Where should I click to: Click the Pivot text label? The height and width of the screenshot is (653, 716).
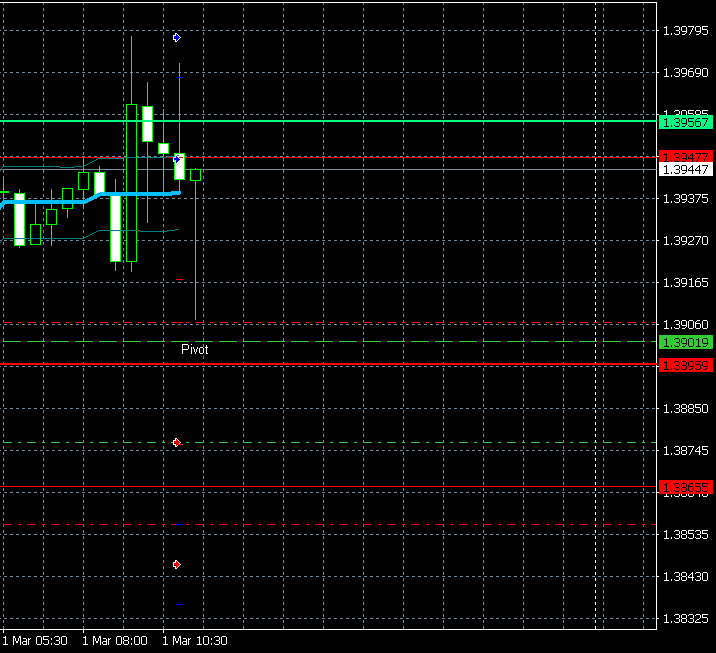click(194, 350)
